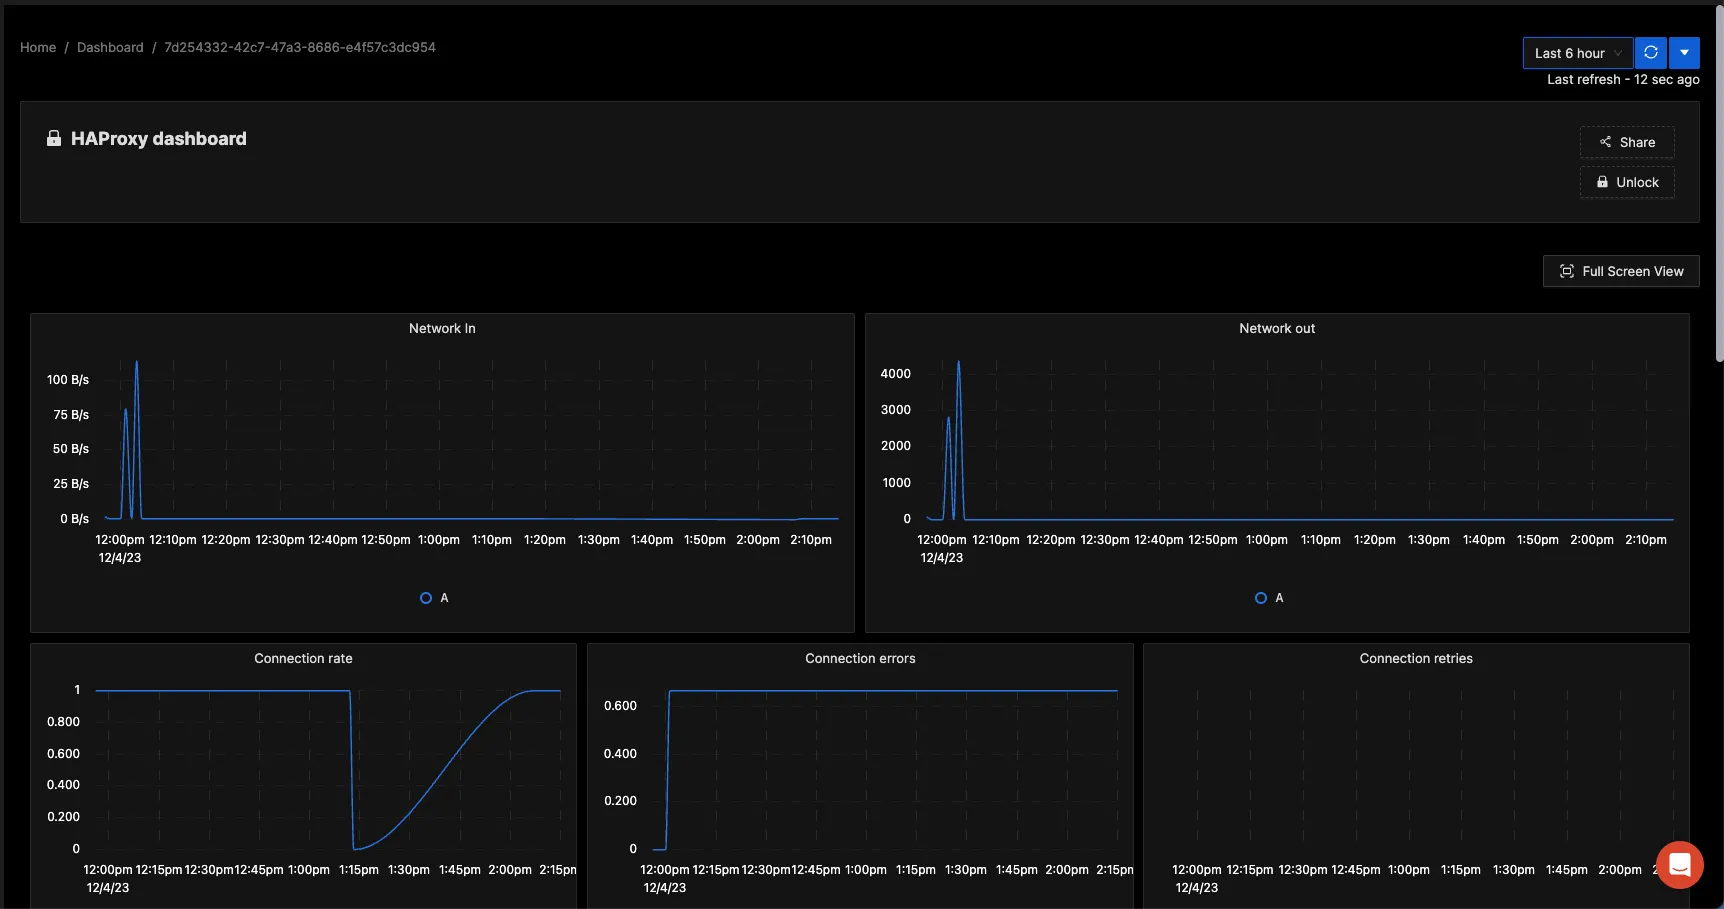
Task: Click the Connection rate panel title
Action: 303,658
